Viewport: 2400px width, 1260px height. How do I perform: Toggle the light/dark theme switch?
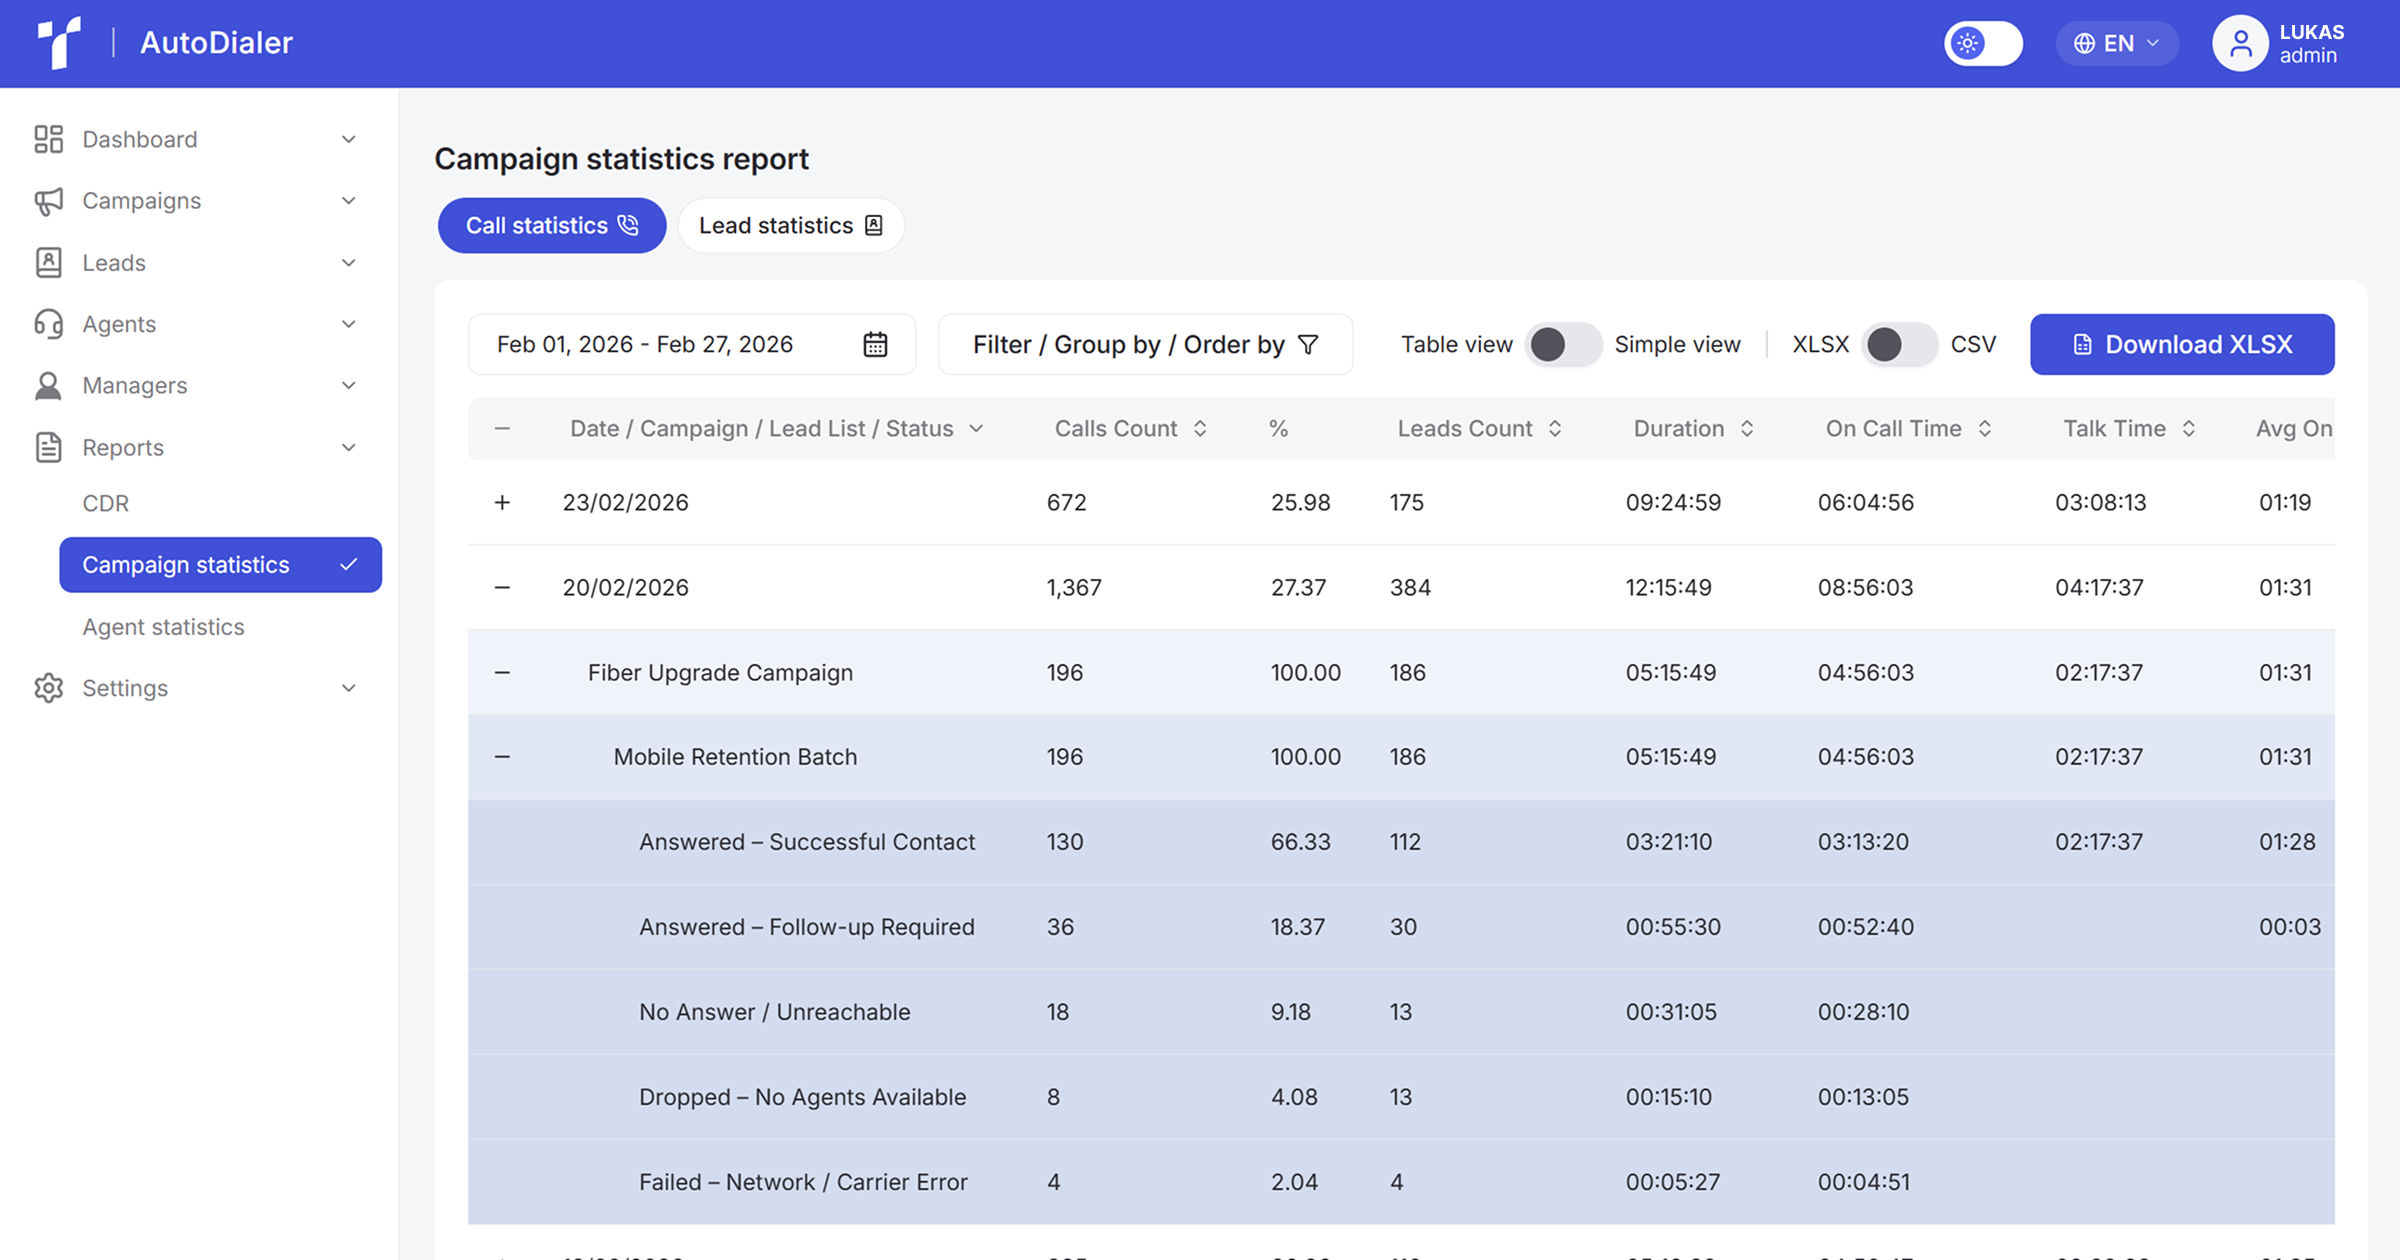1983,43
